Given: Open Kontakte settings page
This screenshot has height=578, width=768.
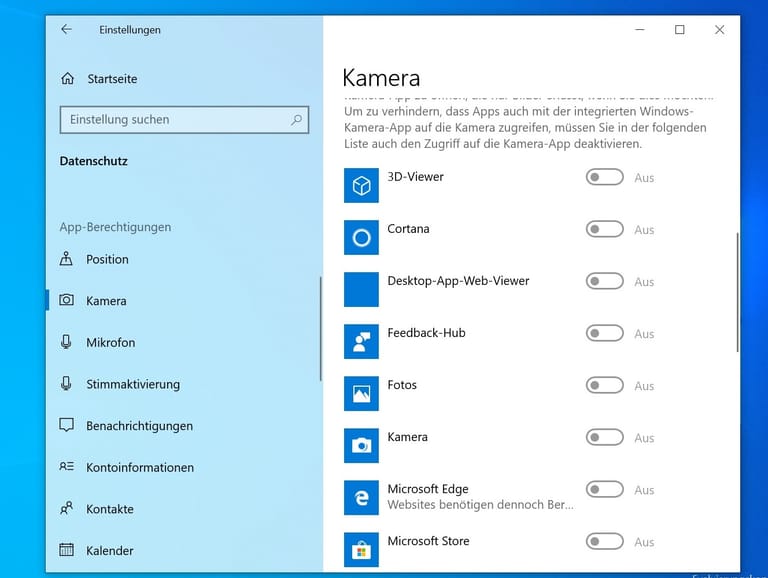Looking at the screenshot, I should click(x=183, y=509).
